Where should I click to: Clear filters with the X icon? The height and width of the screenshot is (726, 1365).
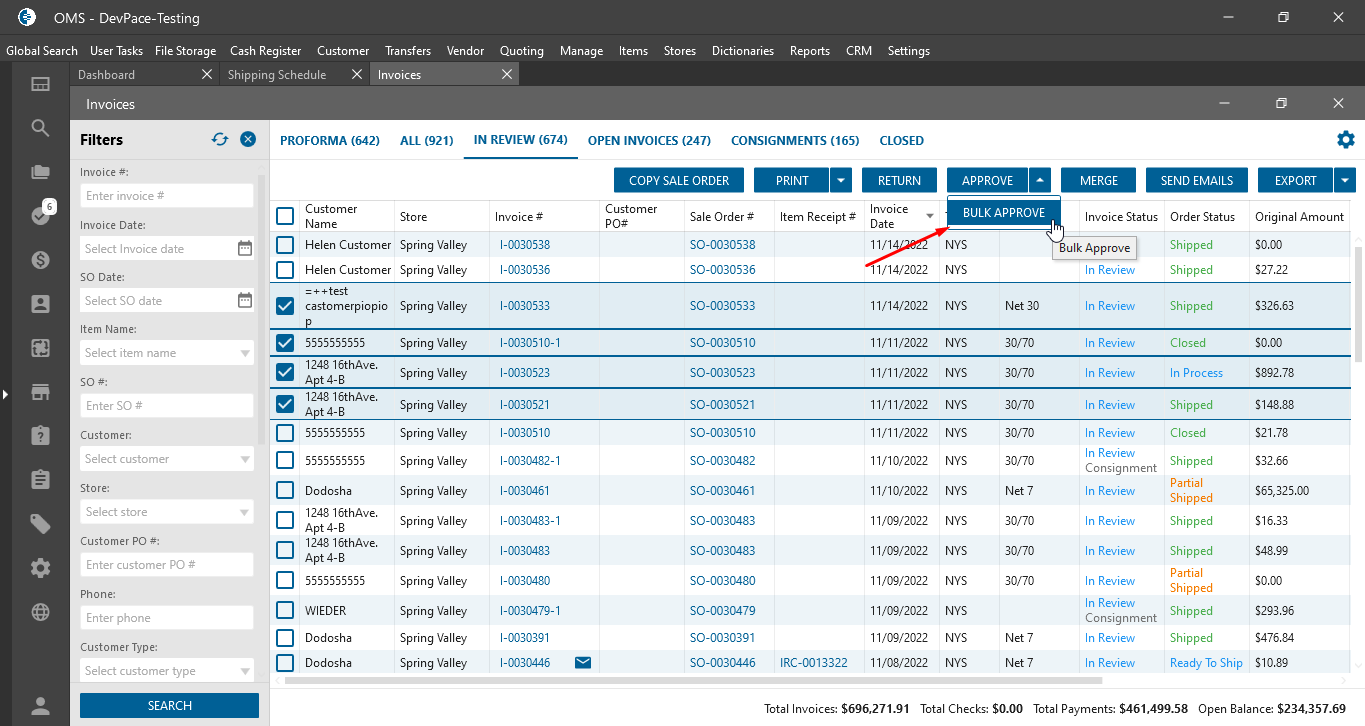248,140
